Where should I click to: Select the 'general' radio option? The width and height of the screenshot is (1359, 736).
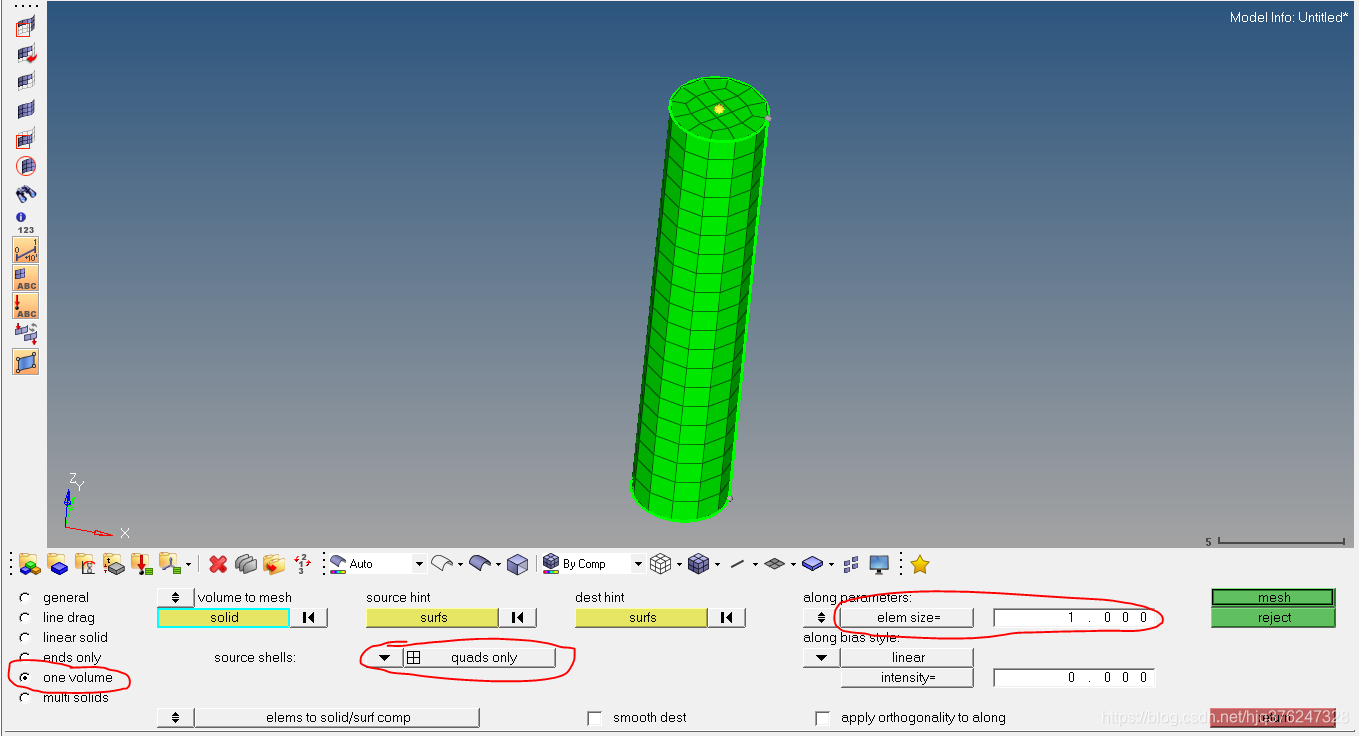tap(25, 598)
